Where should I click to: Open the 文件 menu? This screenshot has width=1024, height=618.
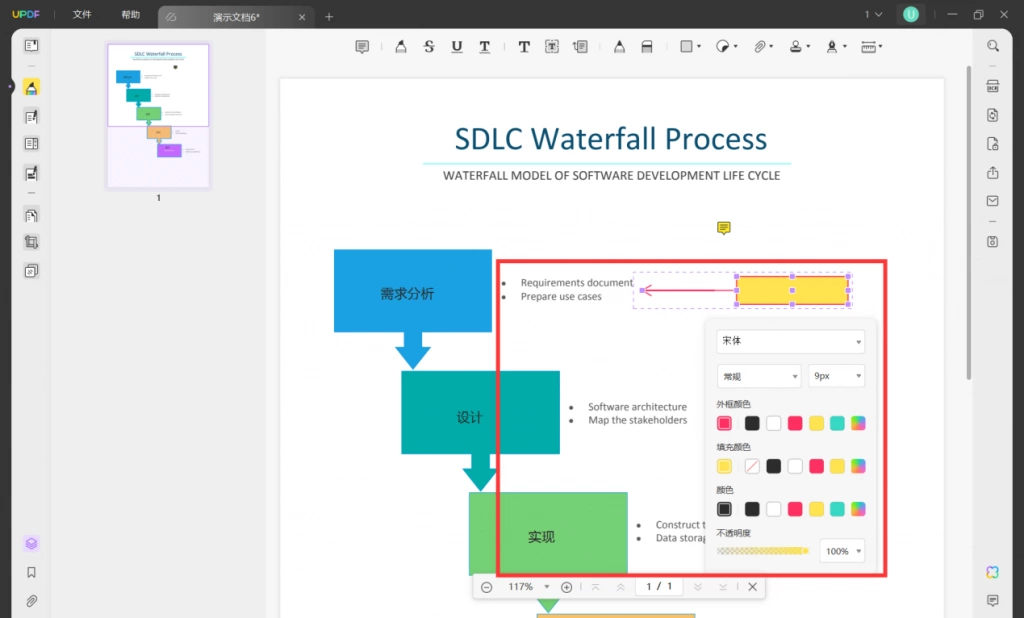82,14
